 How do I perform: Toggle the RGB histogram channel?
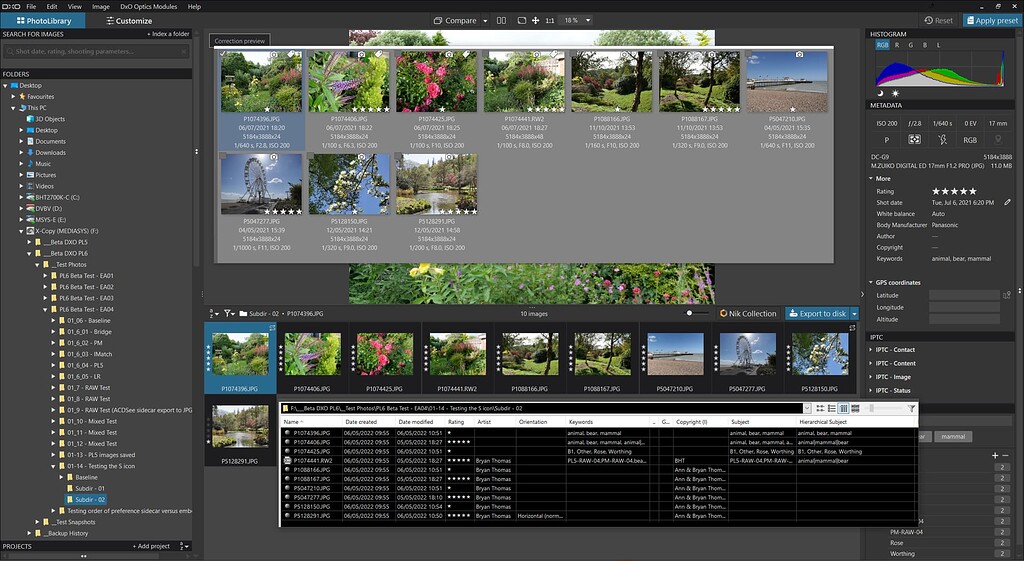pyautogui.click(x=882, y=45)
